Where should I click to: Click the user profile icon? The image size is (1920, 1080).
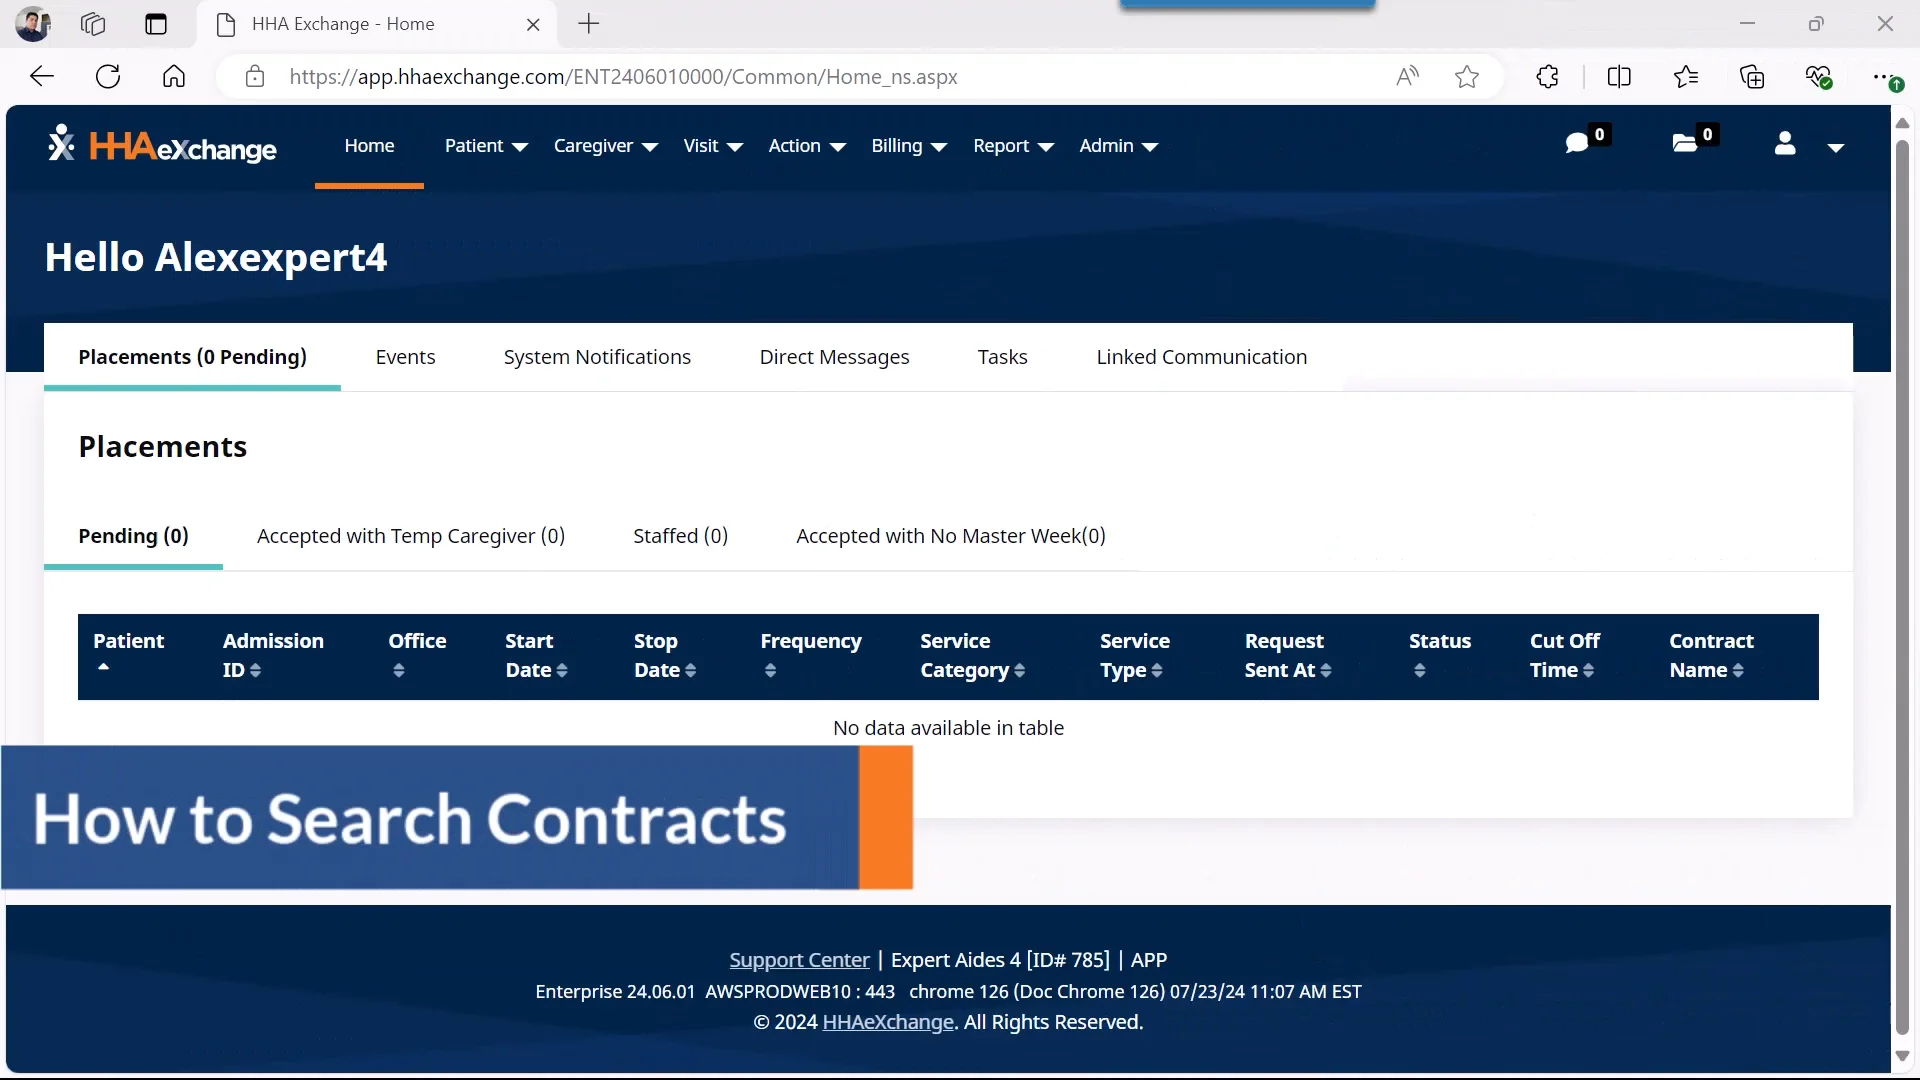(x=1786, y=145)
